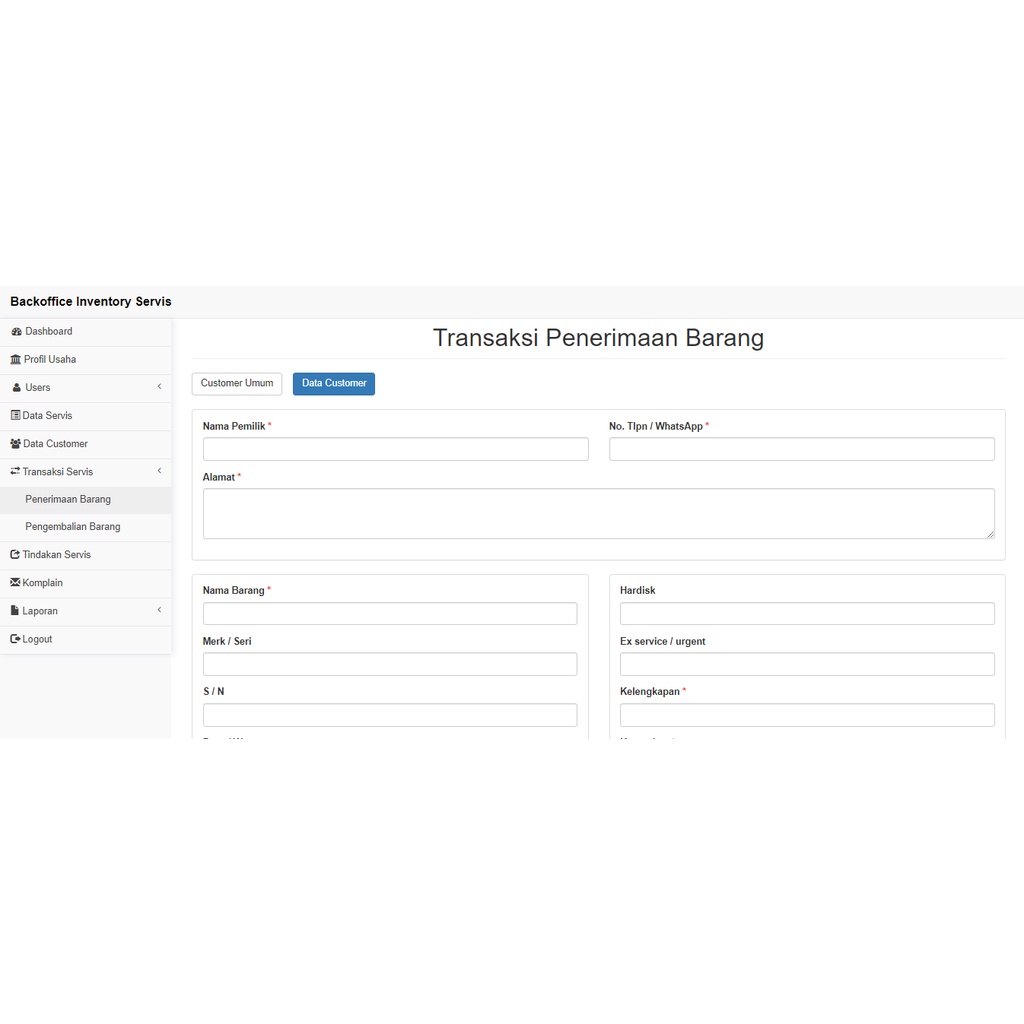Focus the Ex service / urgent field
Screen dimensions: 1024x1024
(x=807, y=664)
